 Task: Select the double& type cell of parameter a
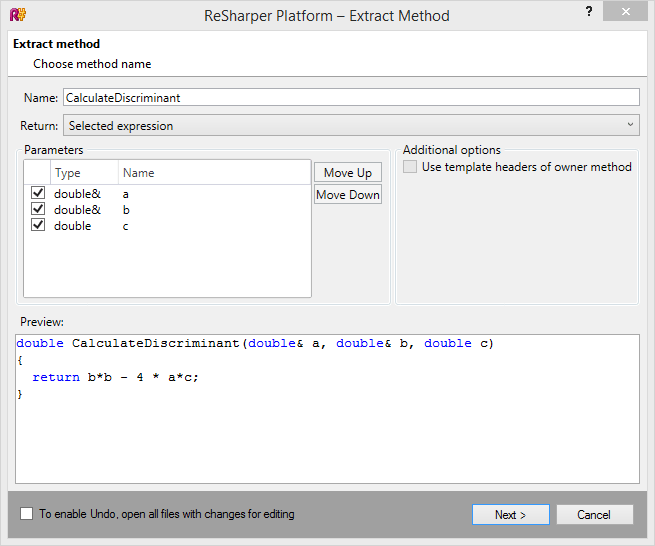77,194
